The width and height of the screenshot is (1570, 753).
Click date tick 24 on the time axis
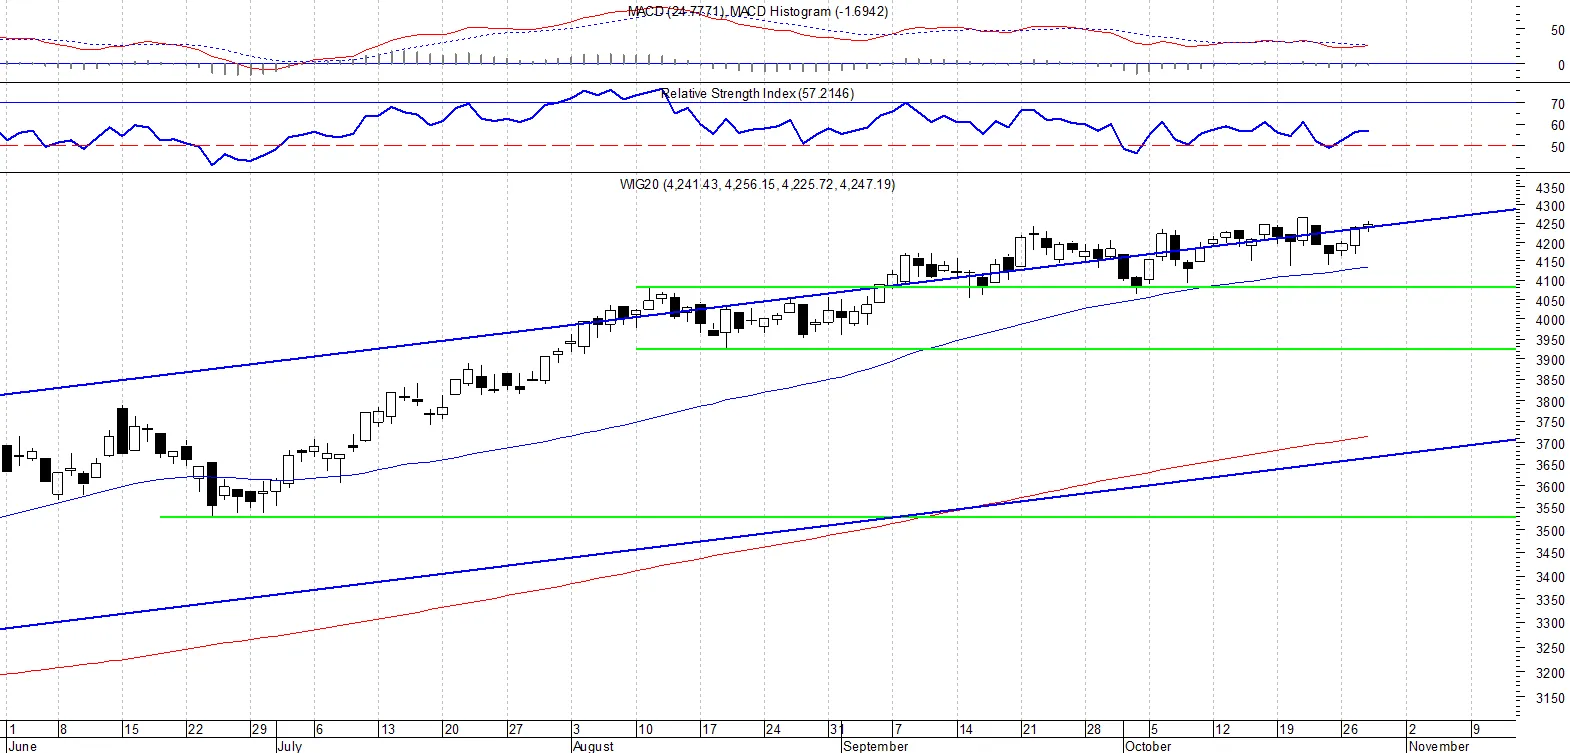(773, 730)
